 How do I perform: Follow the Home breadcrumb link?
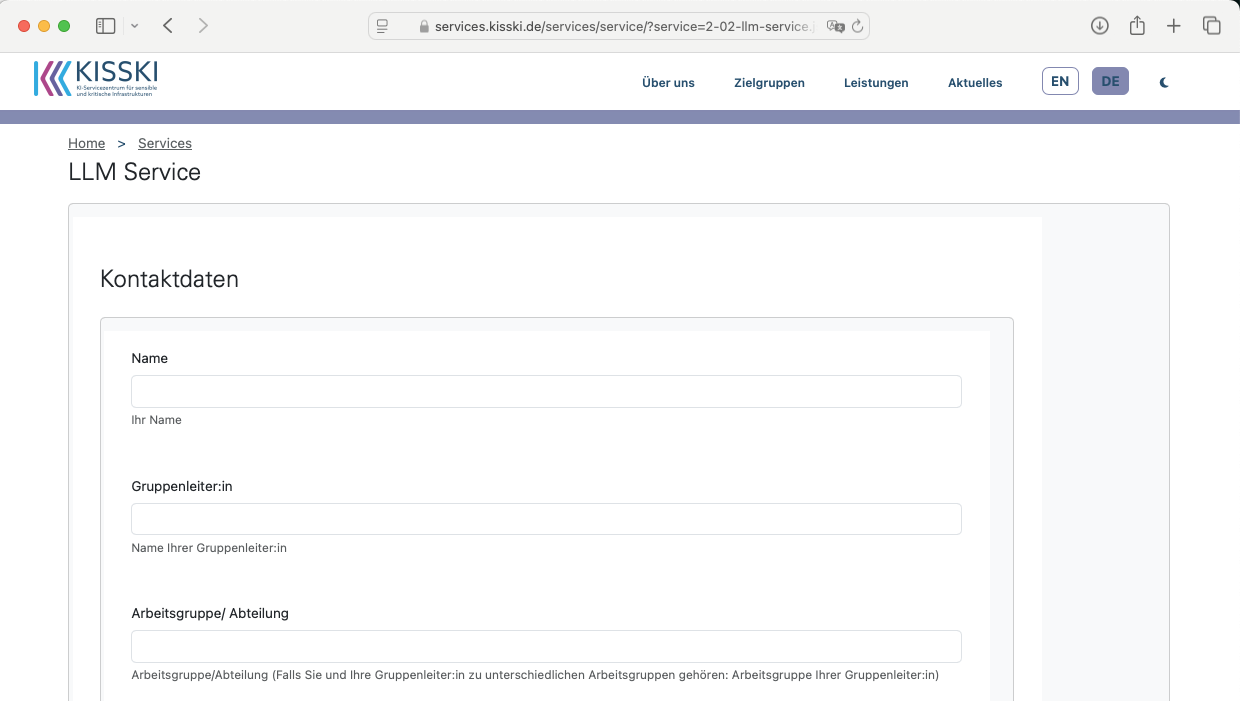(86, 143)
